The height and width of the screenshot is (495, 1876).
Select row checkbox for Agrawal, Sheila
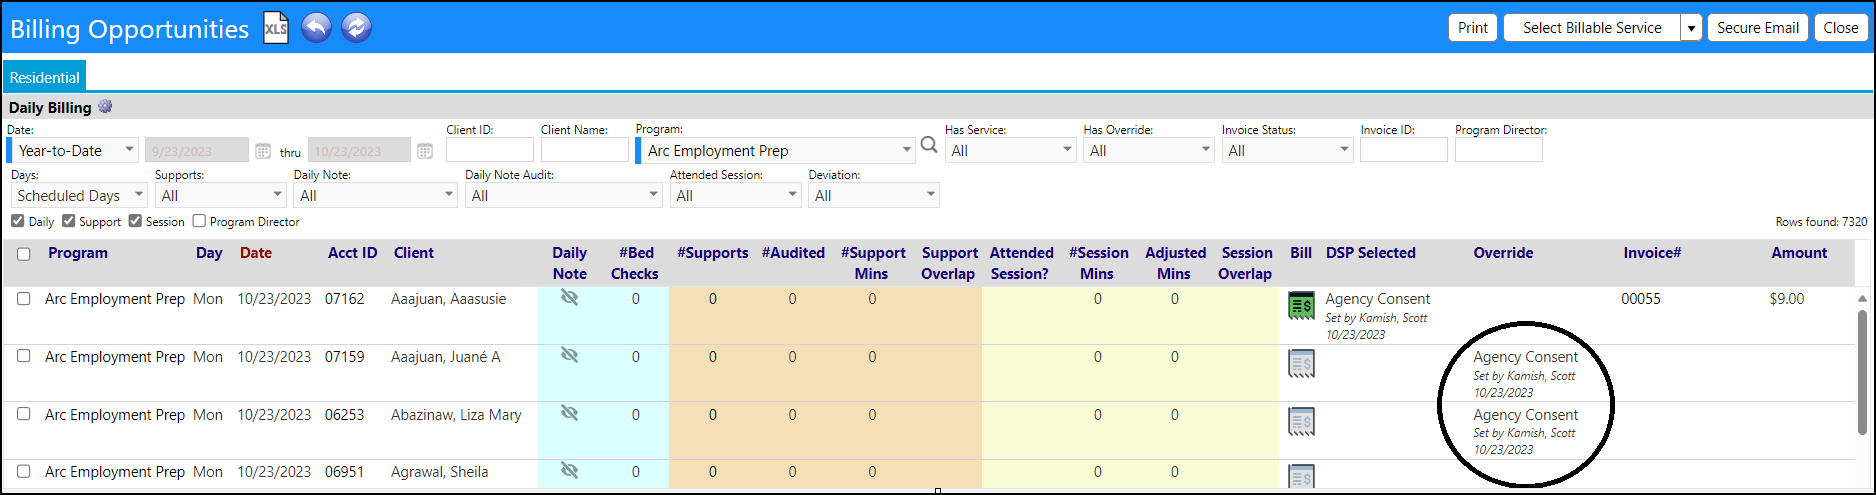click(x=24, y=471)
